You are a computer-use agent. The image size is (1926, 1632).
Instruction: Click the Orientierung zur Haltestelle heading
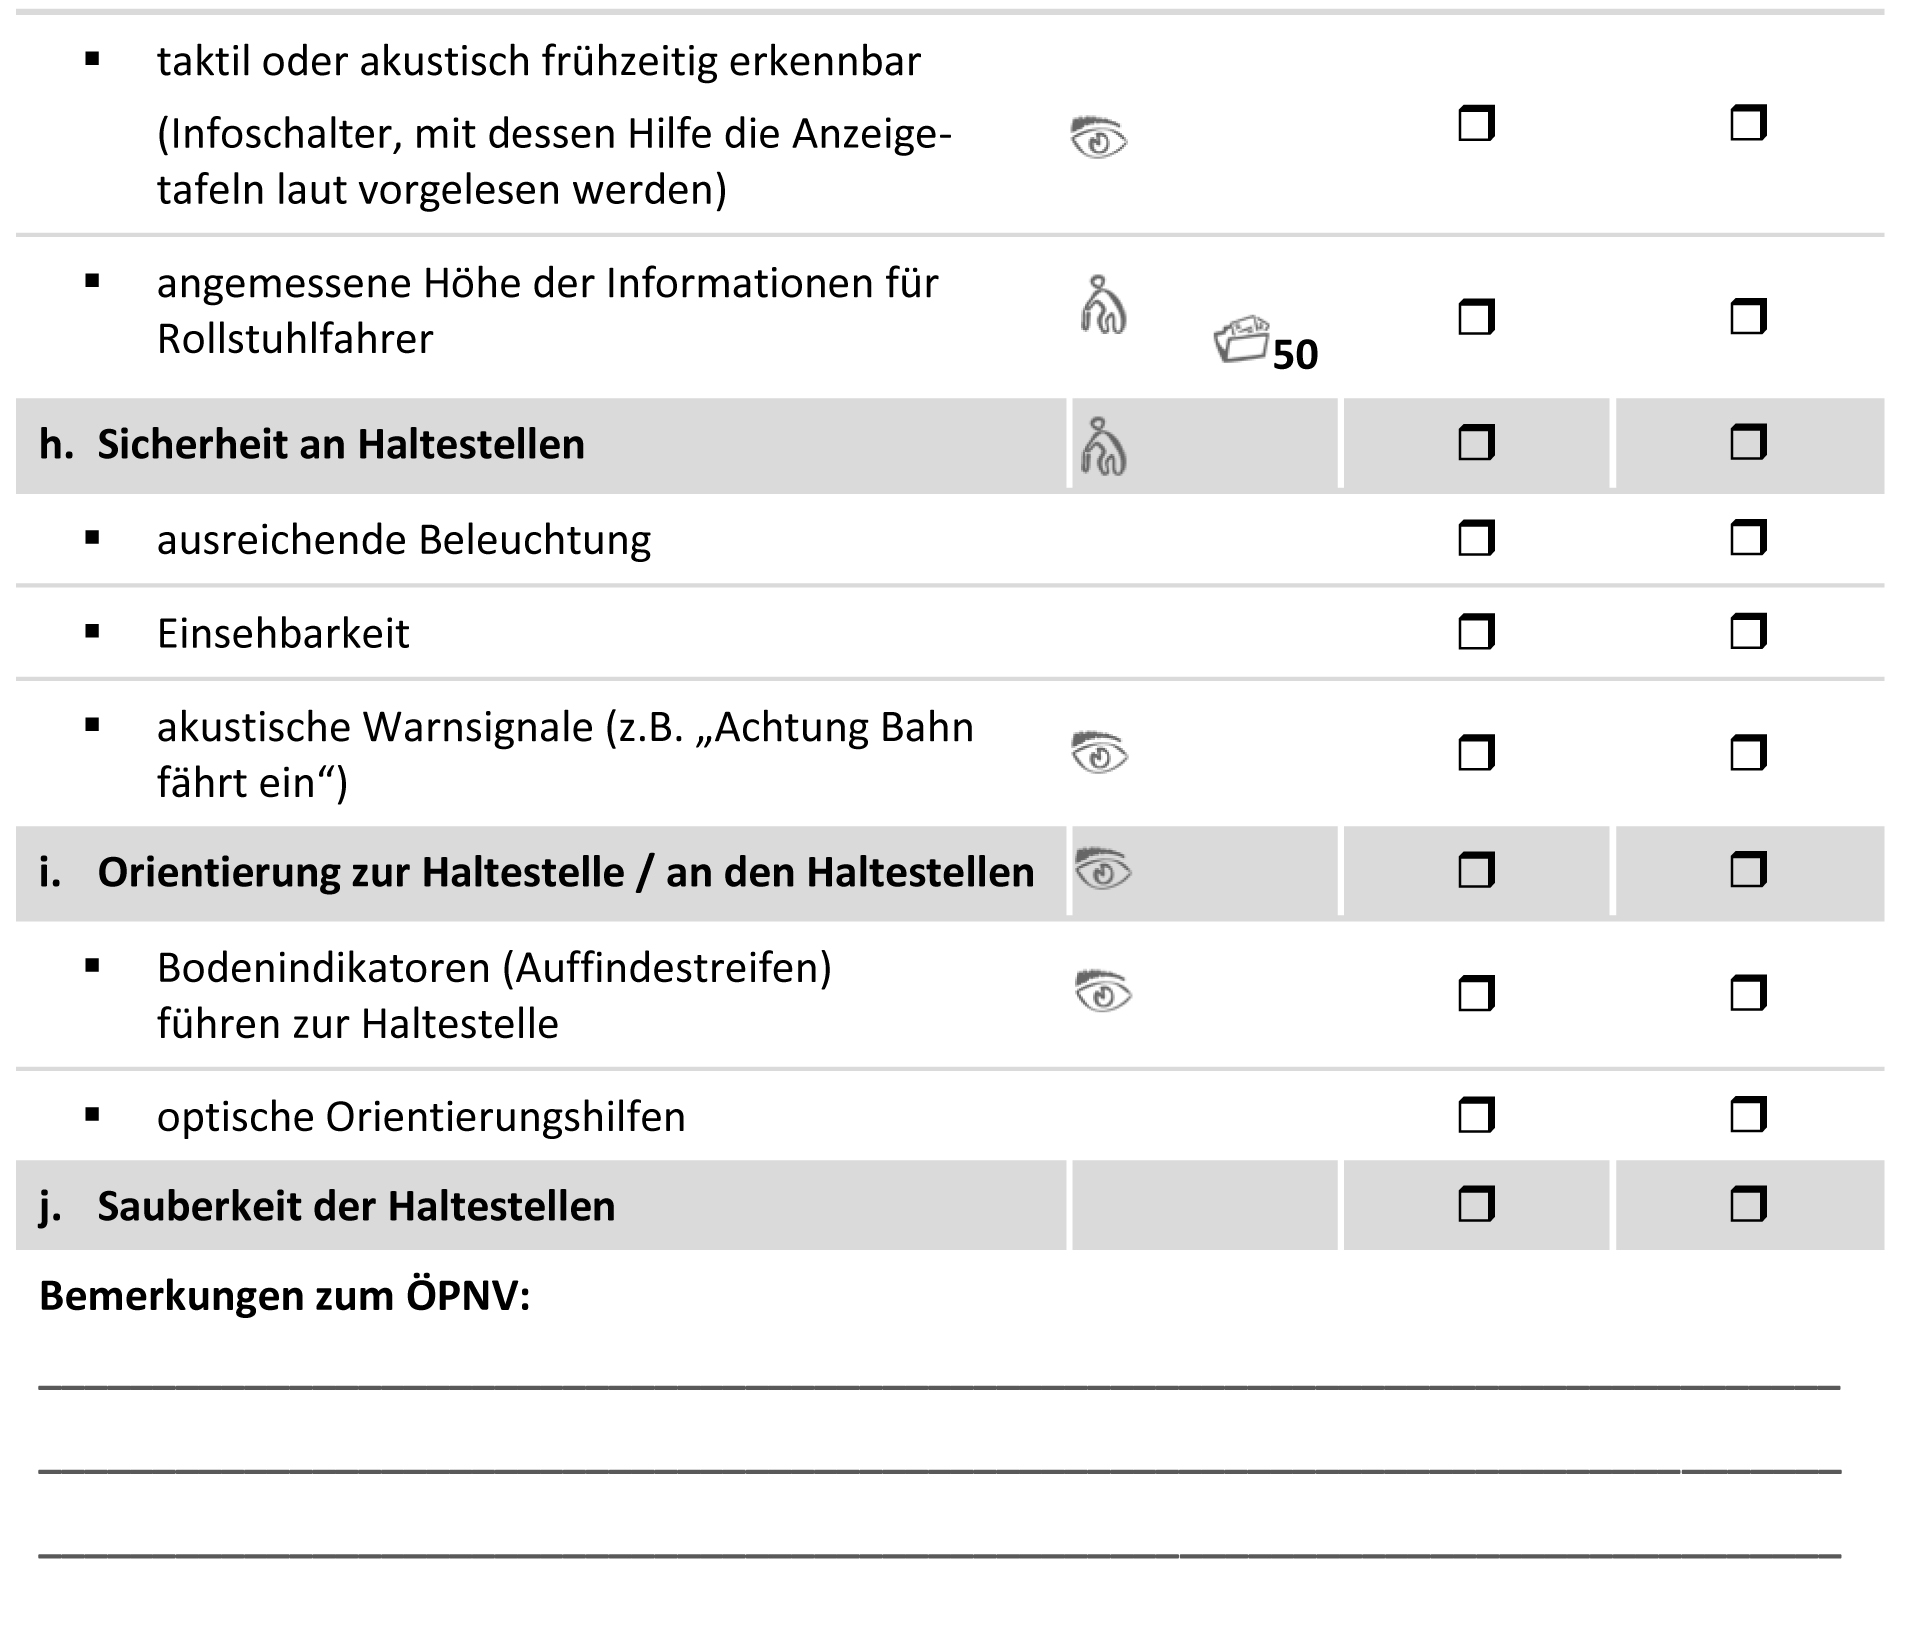click(565, 872)
